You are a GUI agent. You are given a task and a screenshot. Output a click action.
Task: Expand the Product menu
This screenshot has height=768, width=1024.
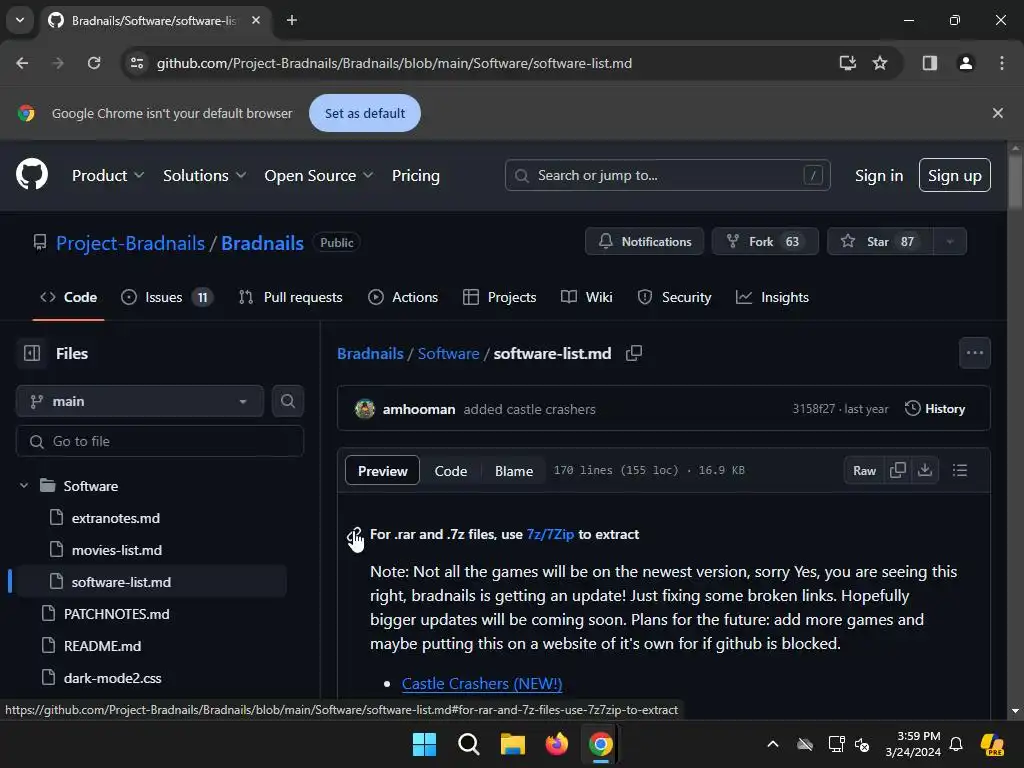click(x=108, y=176)
